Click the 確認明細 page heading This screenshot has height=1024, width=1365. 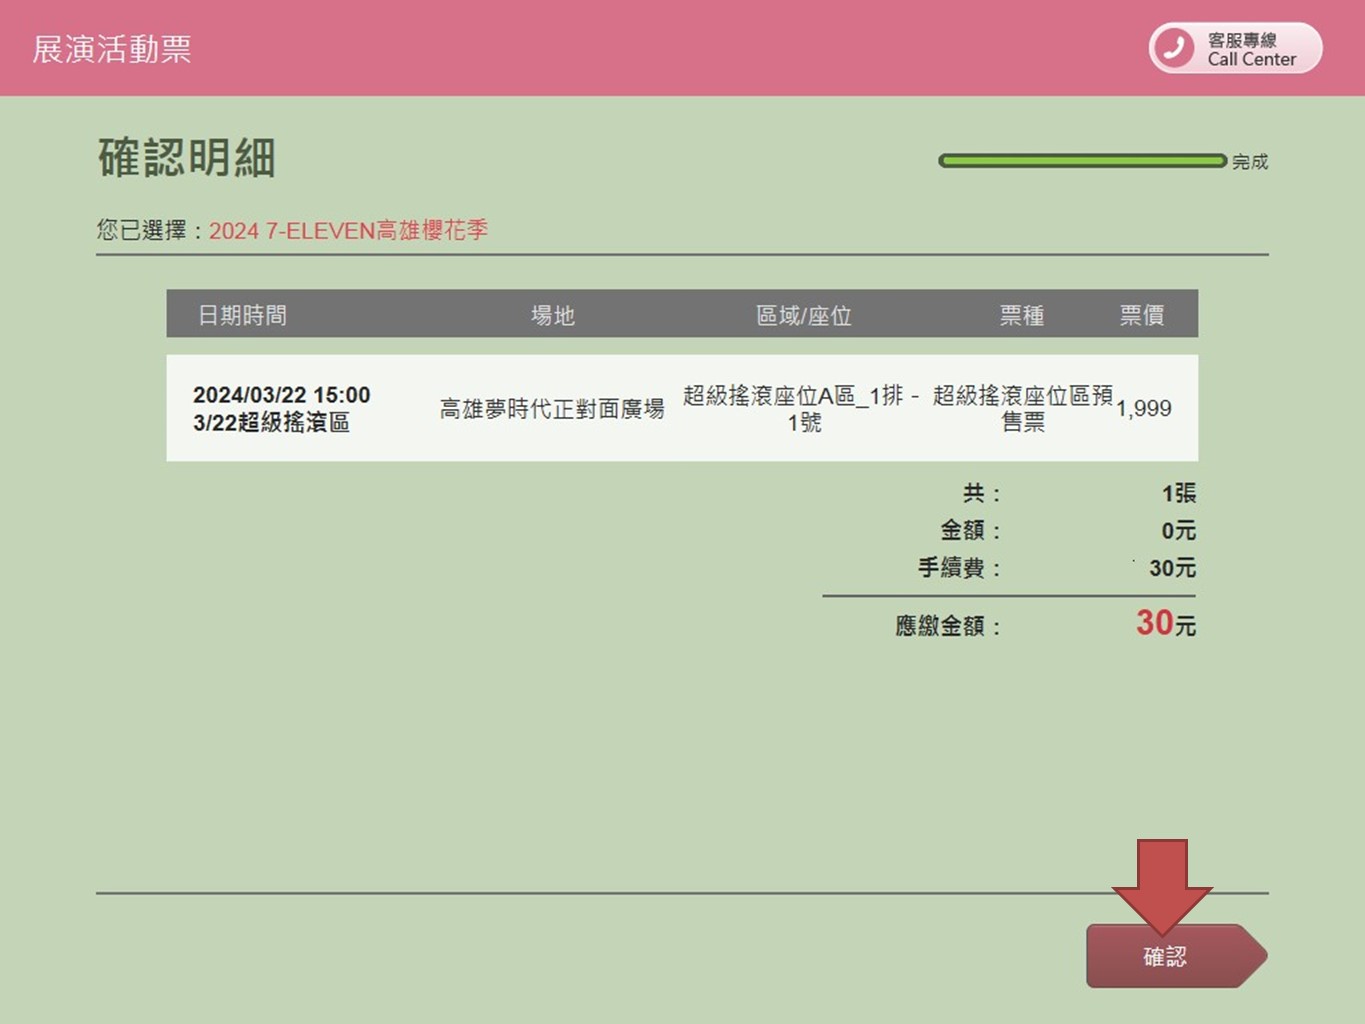click(187, 158)
